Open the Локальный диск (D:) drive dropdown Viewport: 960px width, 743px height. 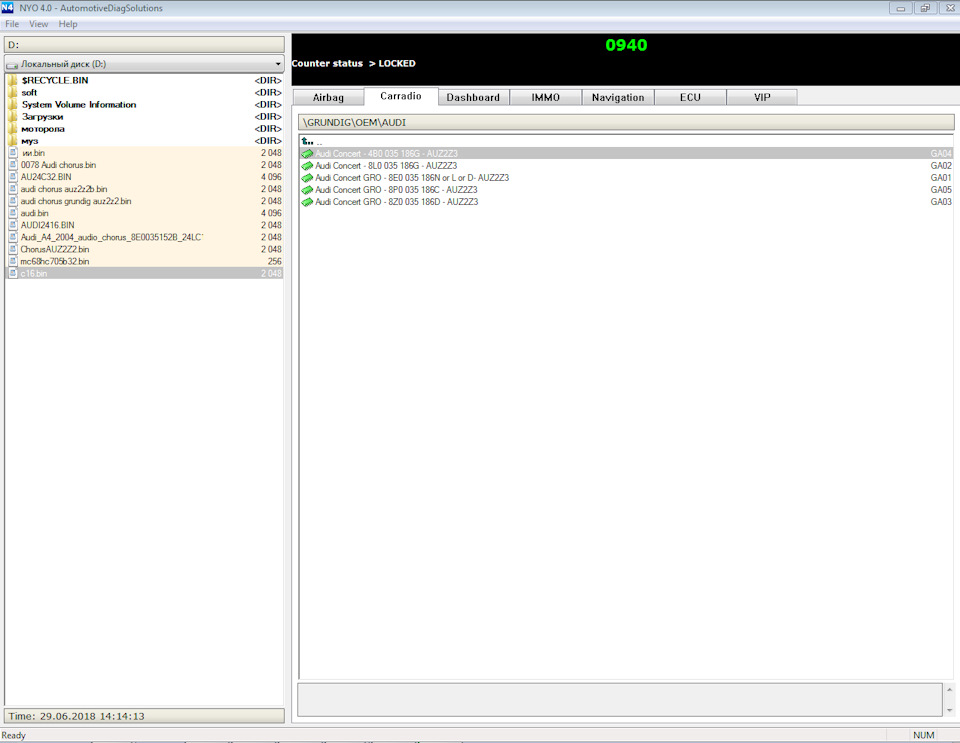(x=144, y=64)
